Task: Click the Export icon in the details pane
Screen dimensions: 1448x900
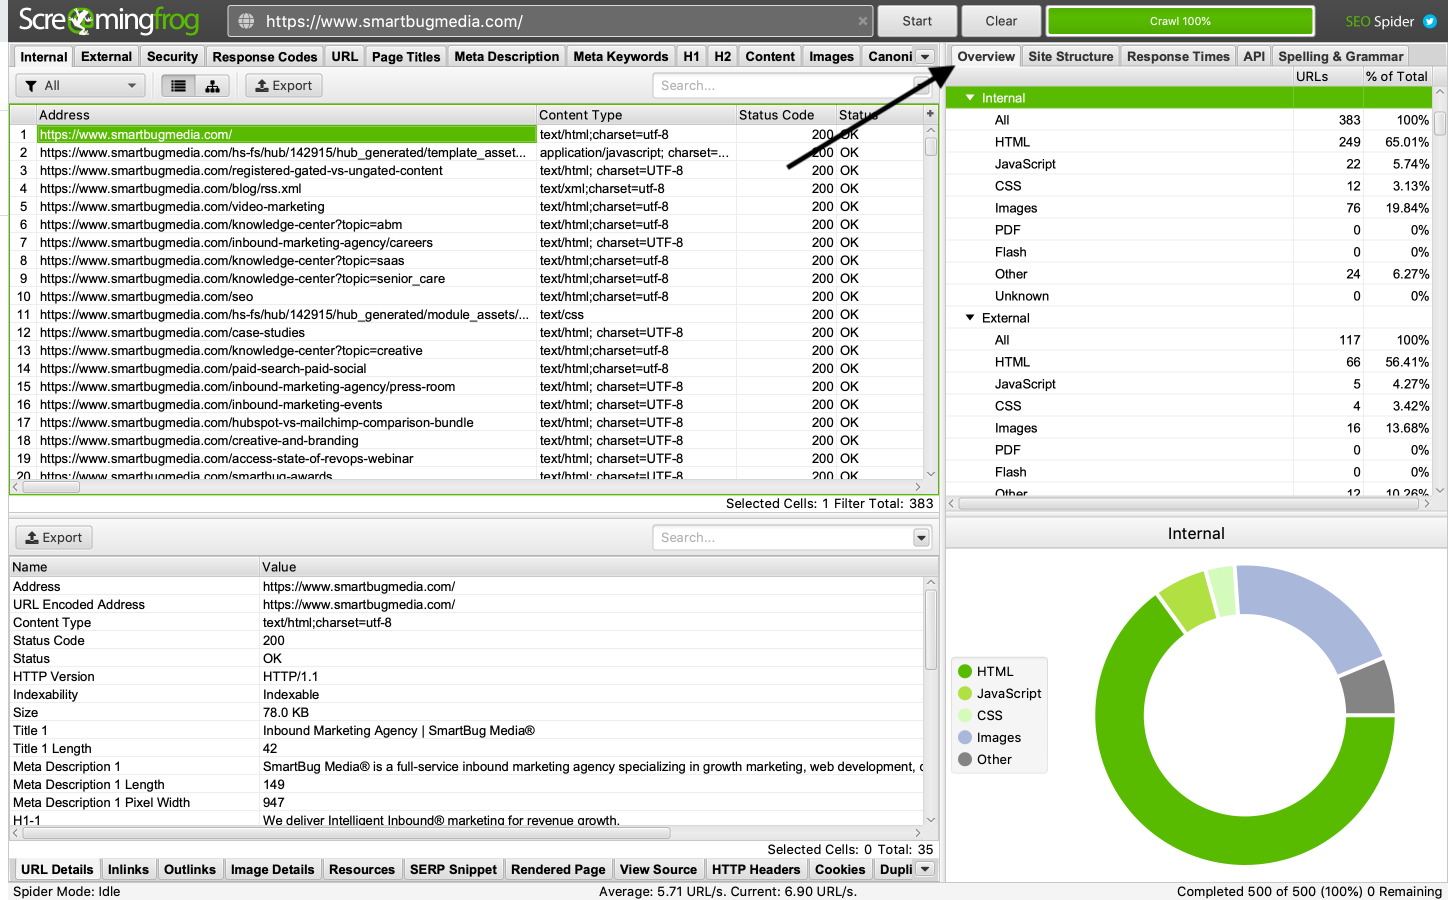Action: point(53,537)
